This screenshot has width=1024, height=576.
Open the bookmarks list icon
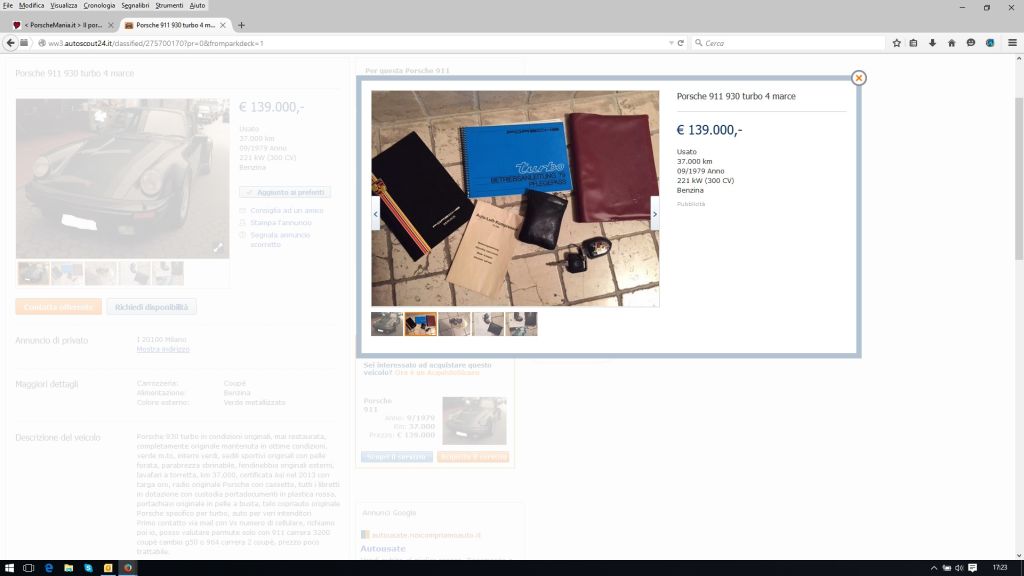[914, 43]
